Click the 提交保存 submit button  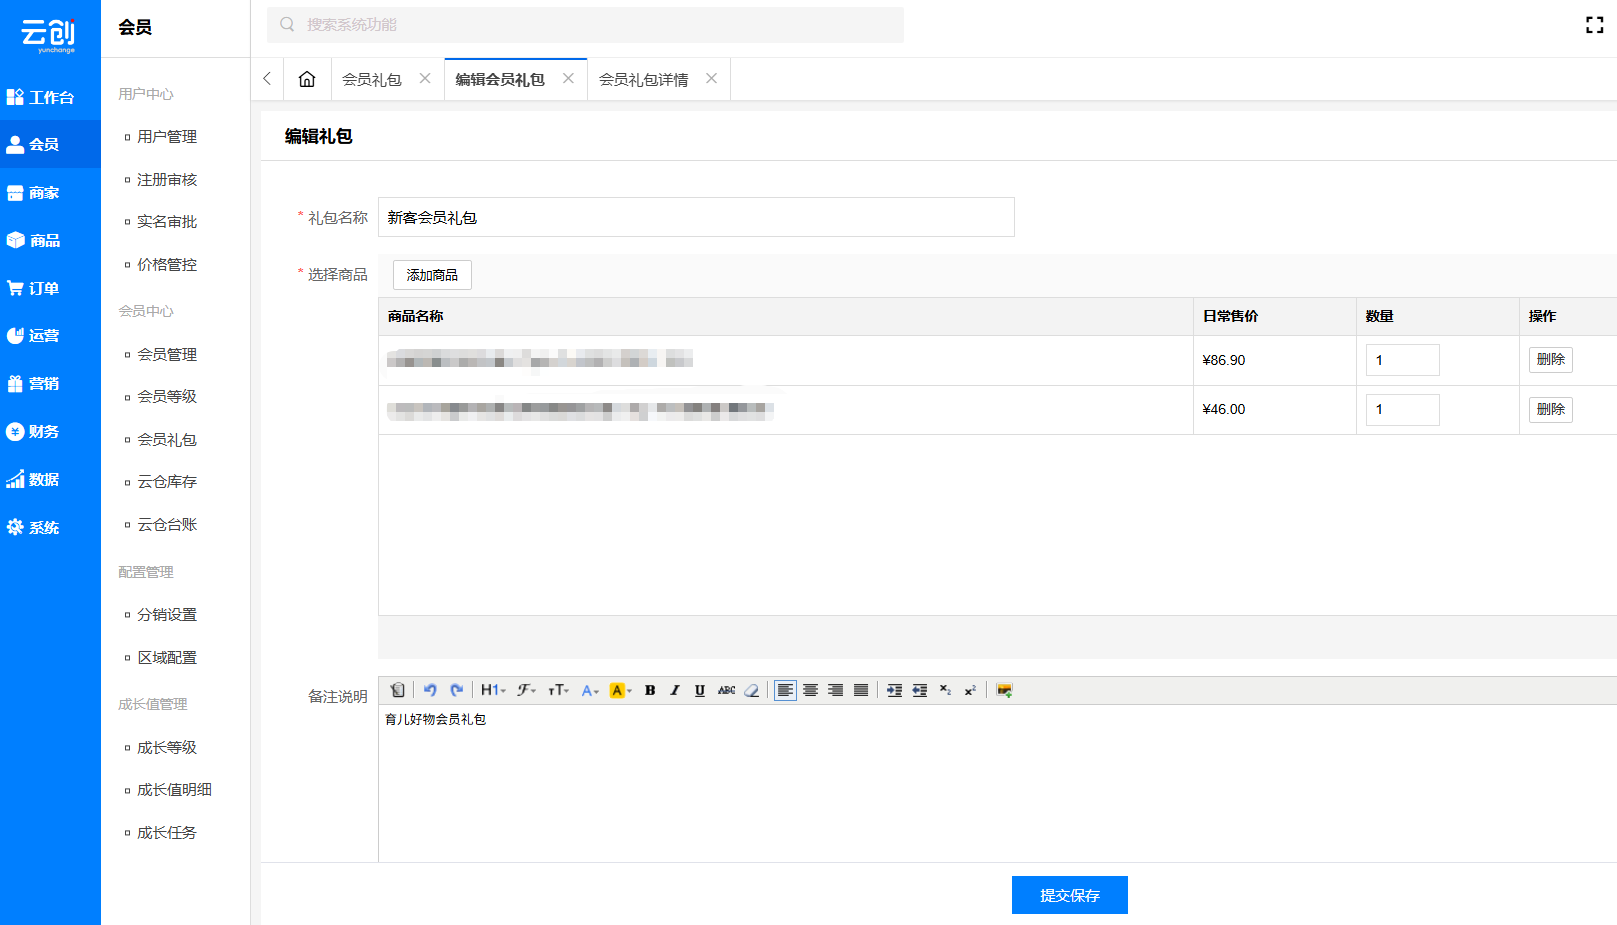(1069, 895)
